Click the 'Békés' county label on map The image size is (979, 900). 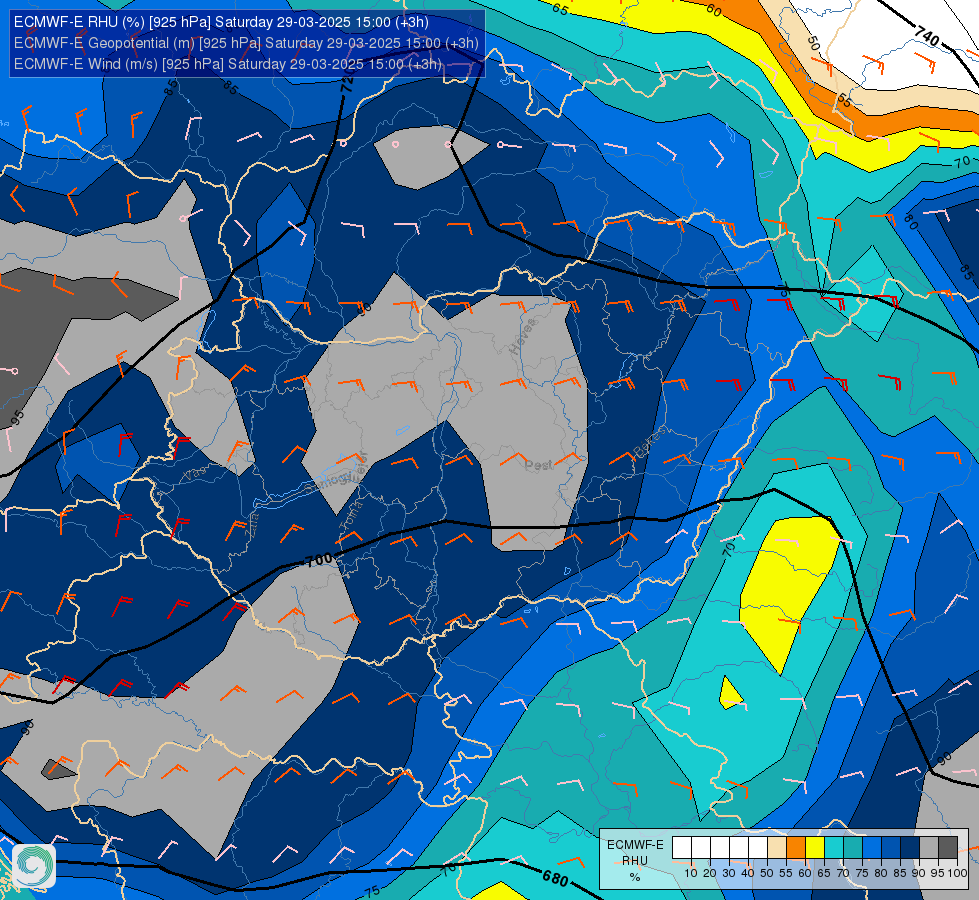[x=649, y=442]
